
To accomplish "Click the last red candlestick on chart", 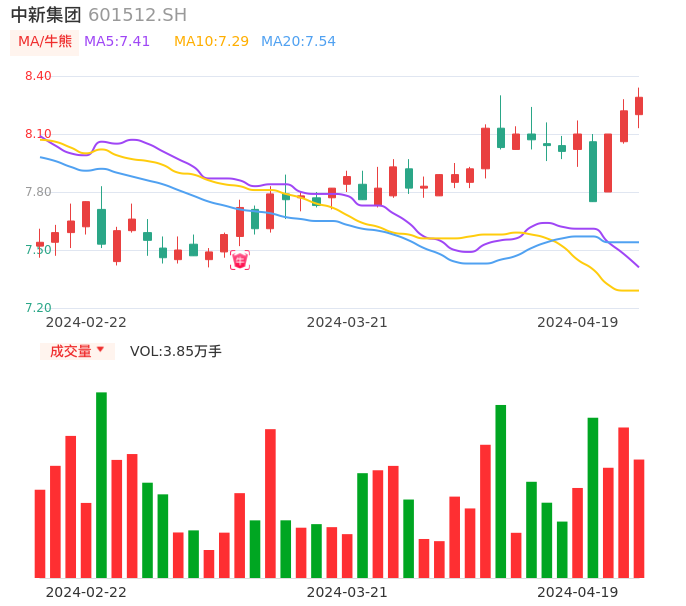I will [639, 105].
